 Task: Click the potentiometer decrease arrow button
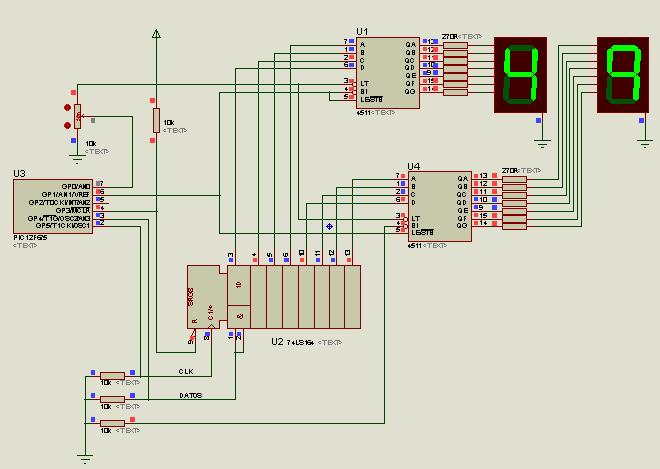click(x=67, y=125)
